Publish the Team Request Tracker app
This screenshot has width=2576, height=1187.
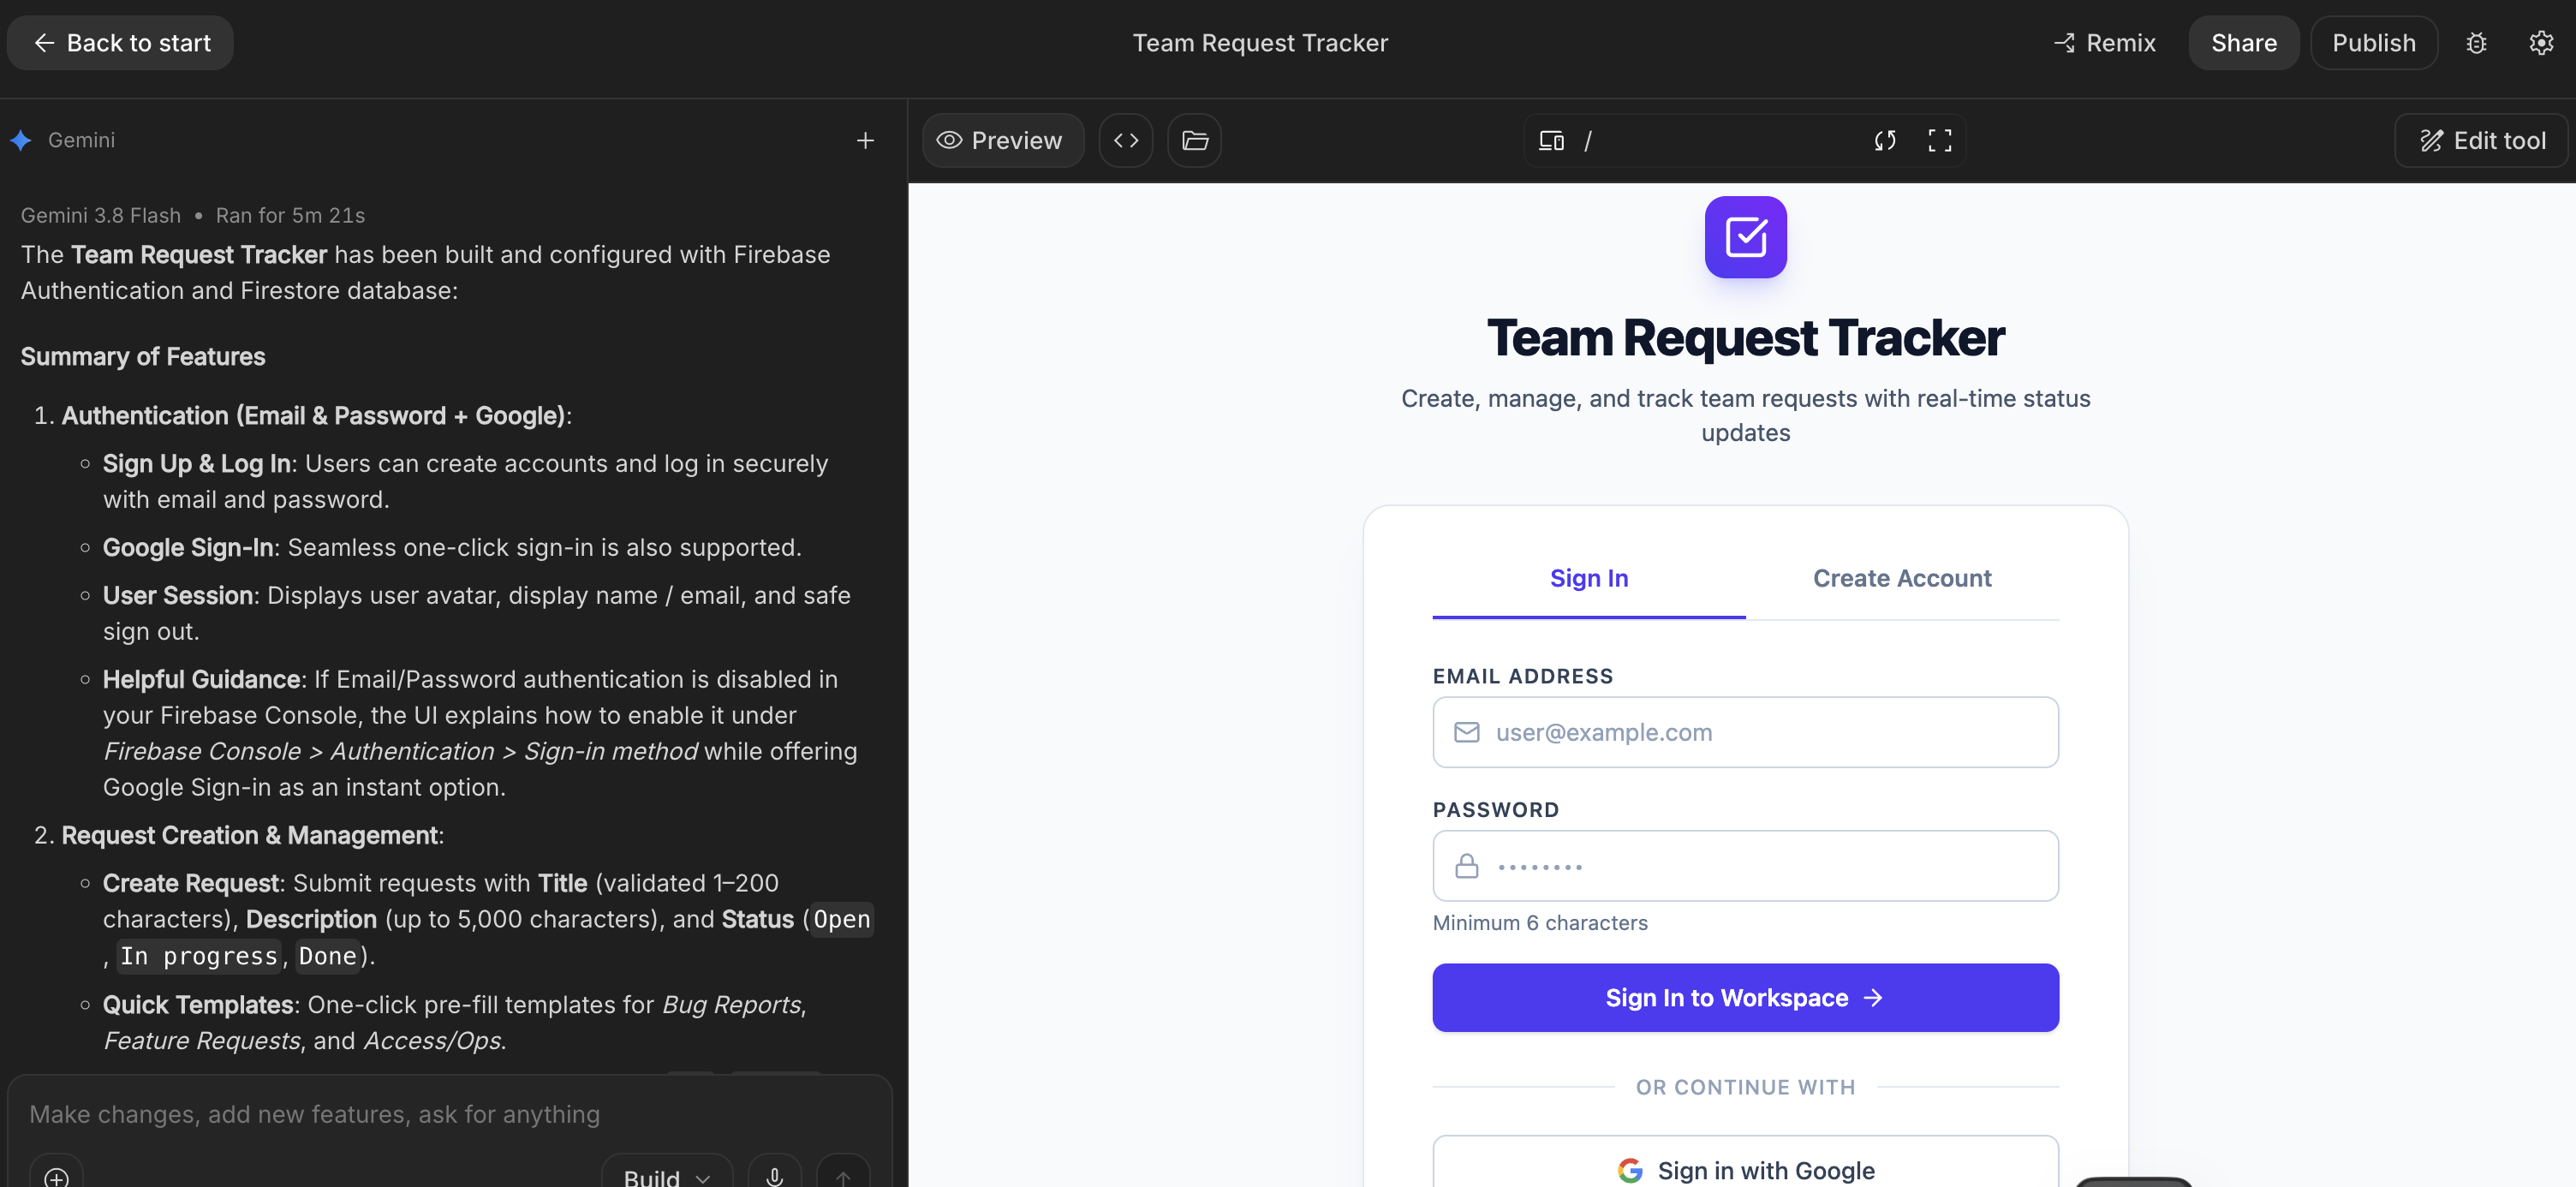[2374, 43]
